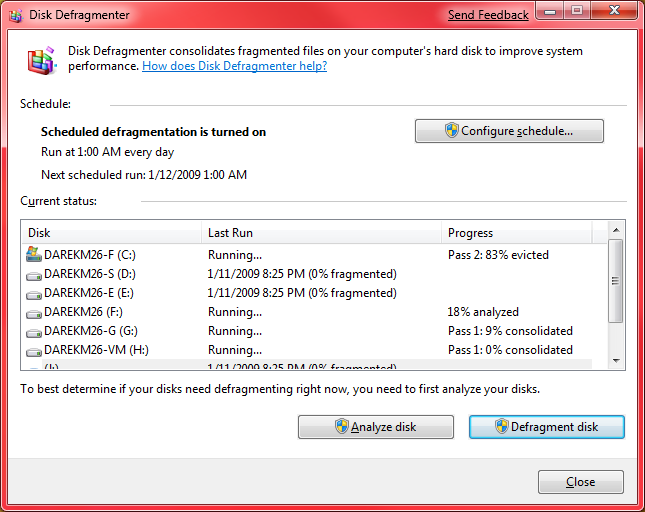This screenshot has width=645, height=512.
Task: Click the shield icon on Configure schedule button
Action: 452,130
